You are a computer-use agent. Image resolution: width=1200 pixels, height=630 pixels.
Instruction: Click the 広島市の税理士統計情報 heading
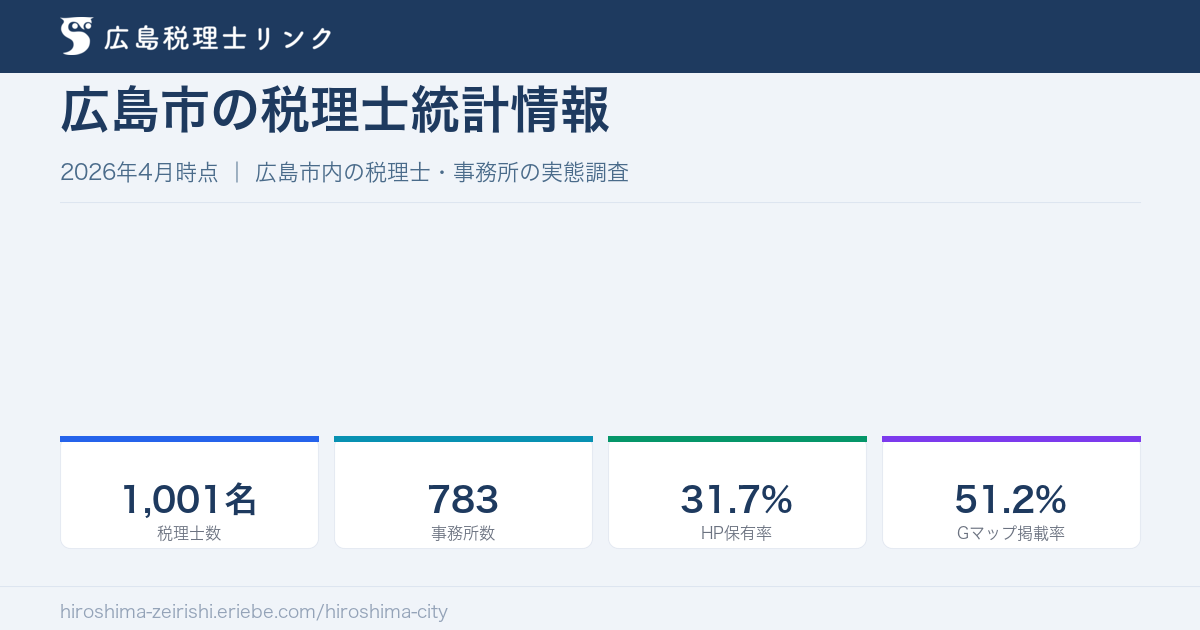(335, 111)
